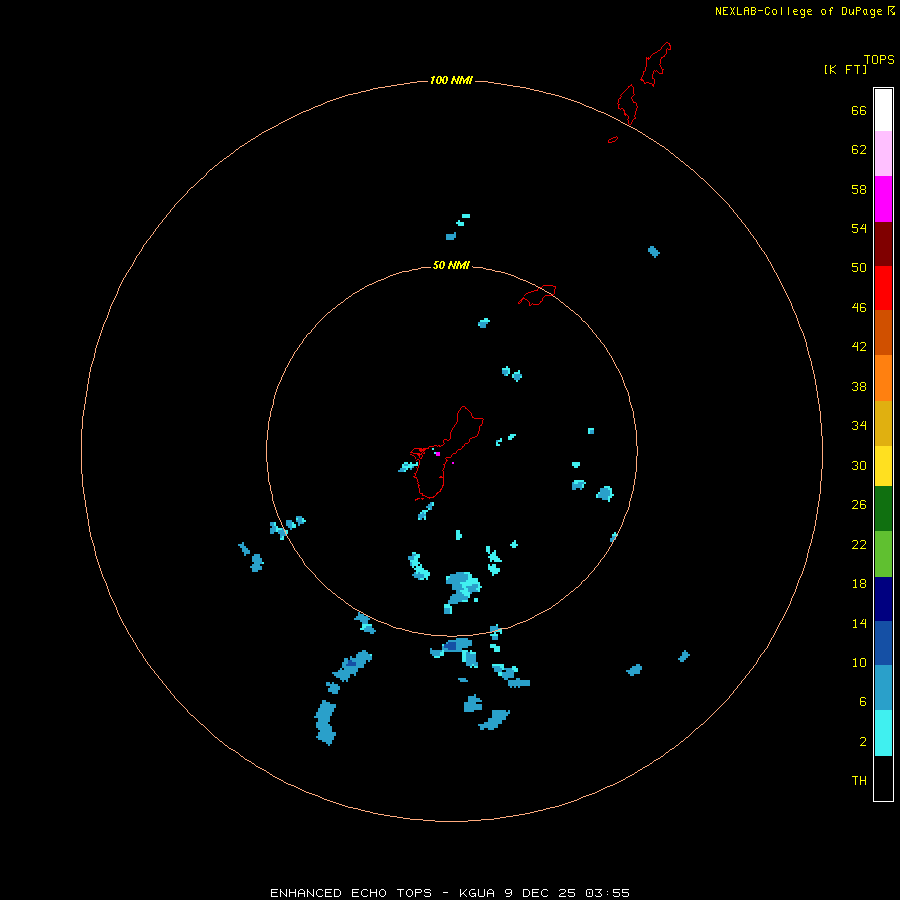Screen dimensions: 900x900
Task: Click the bright red 50 kft swatch
Action: [x=883, y=288]
